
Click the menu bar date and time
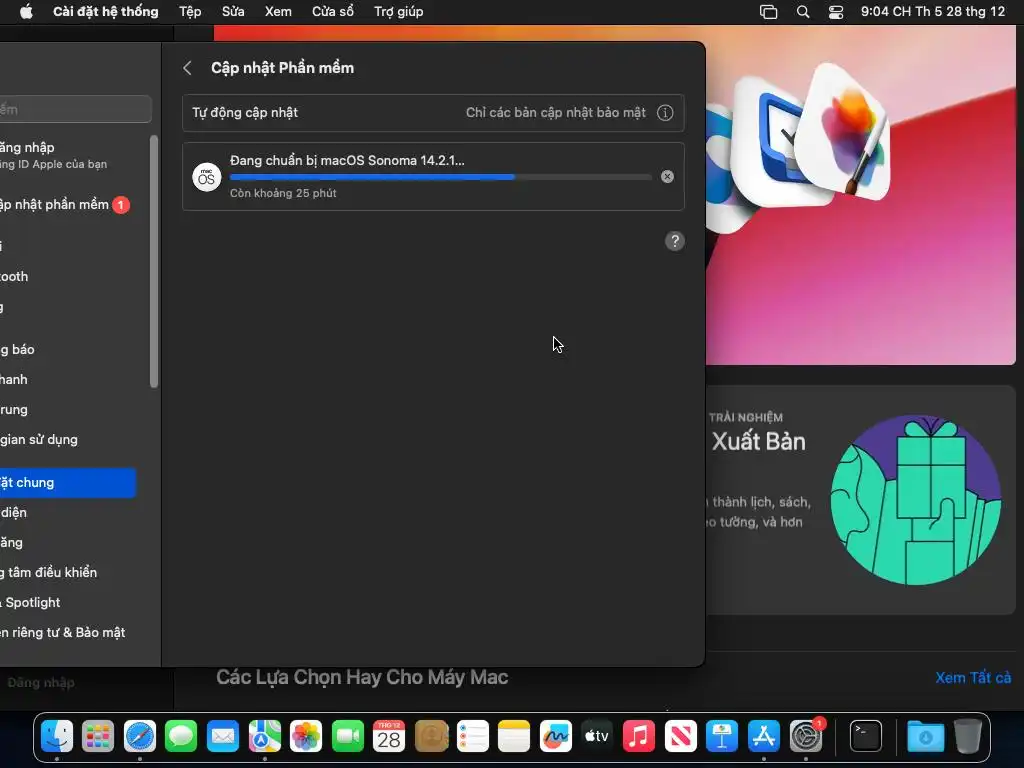[x=933, y=12]
